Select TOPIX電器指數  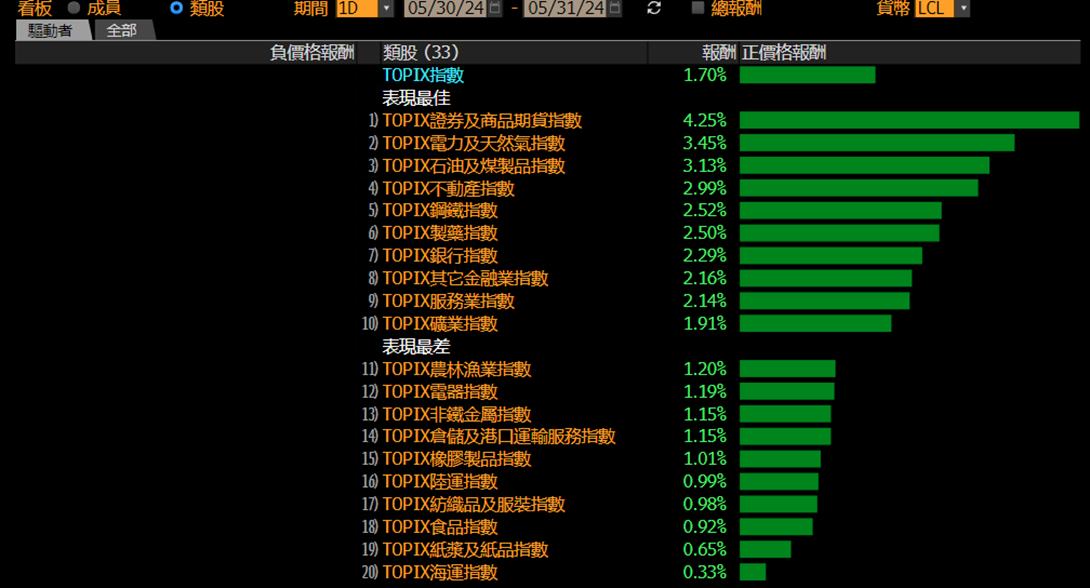pyautogui.click(x=440, y=391)
